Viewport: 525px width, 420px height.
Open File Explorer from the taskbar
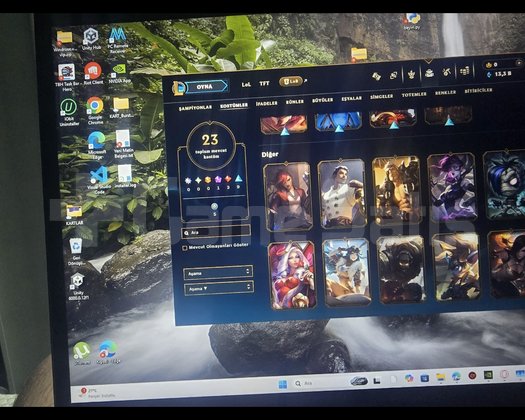click(x=441, y=377)
